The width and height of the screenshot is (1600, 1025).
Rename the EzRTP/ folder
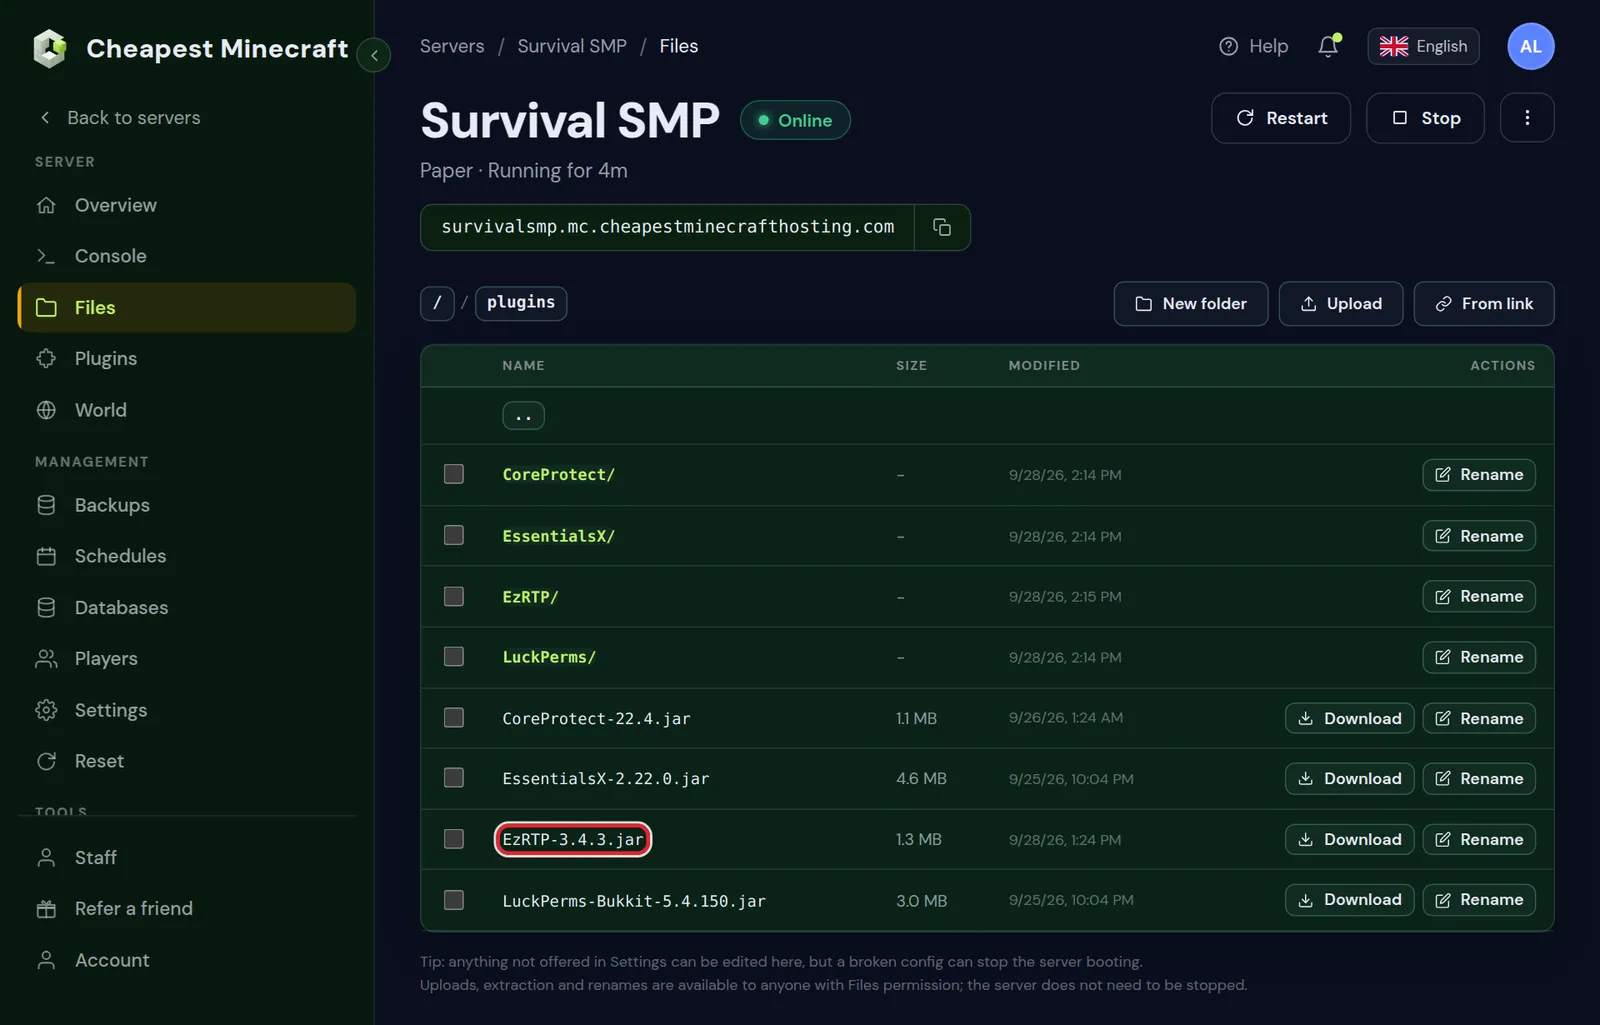(1479, 596)
